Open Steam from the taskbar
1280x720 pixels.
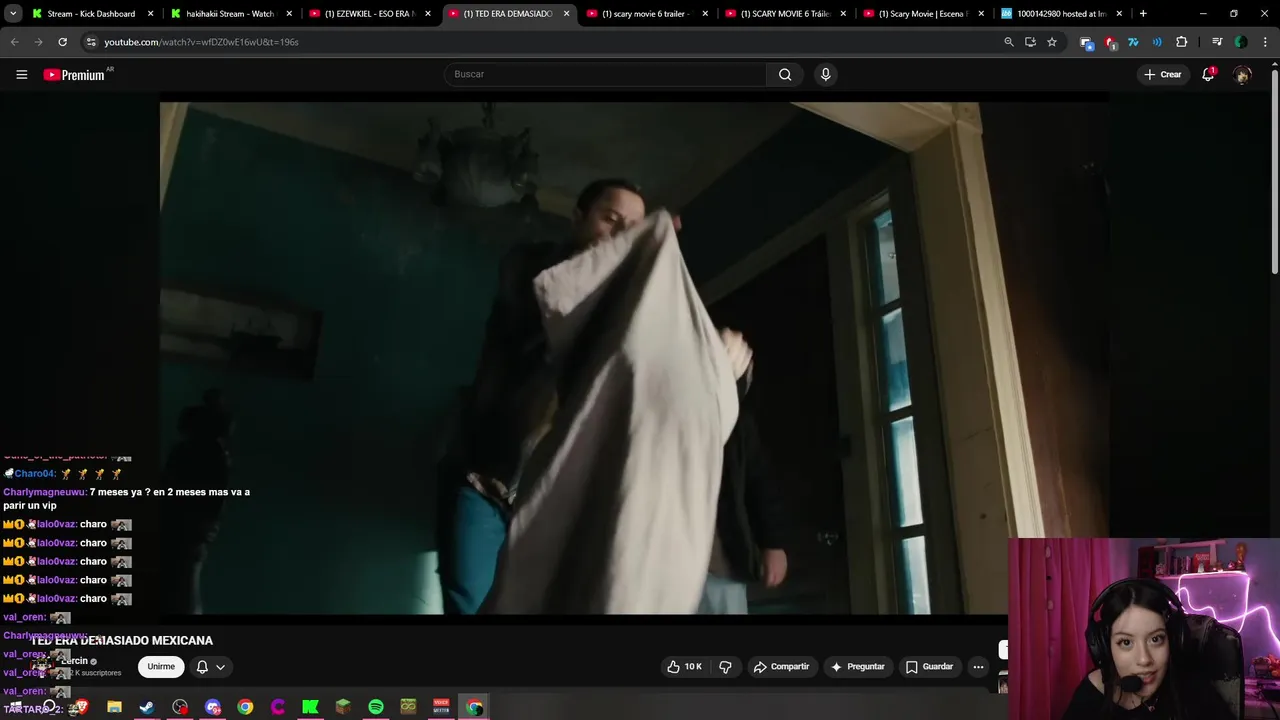click(147, 707)
